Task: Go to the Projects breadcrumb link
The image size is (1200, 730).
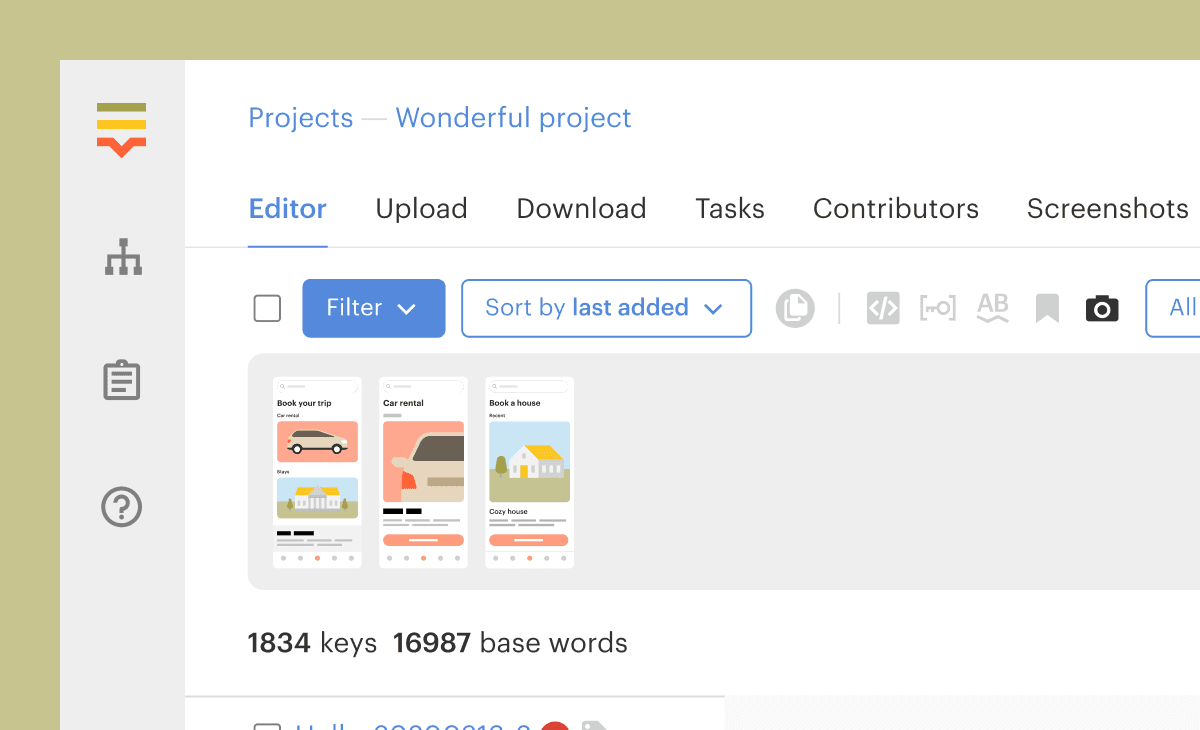Action: (300, 118)
